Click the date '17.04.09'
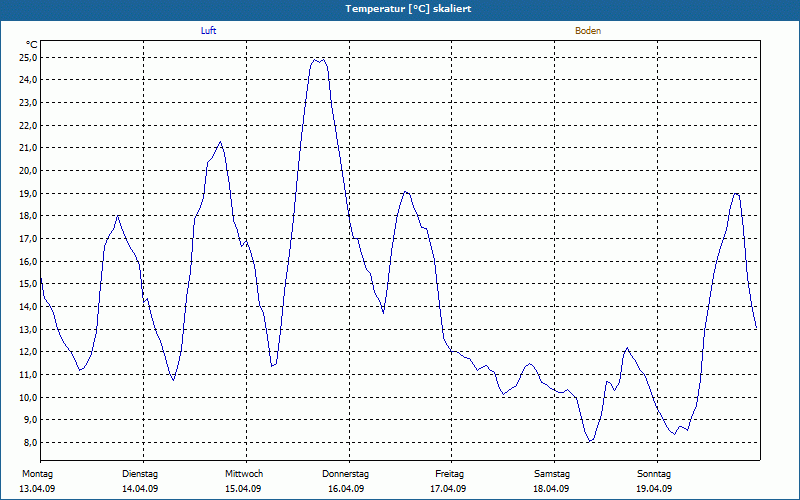The height and width of the screenshot is (500, 800). (x=448, y=489)
